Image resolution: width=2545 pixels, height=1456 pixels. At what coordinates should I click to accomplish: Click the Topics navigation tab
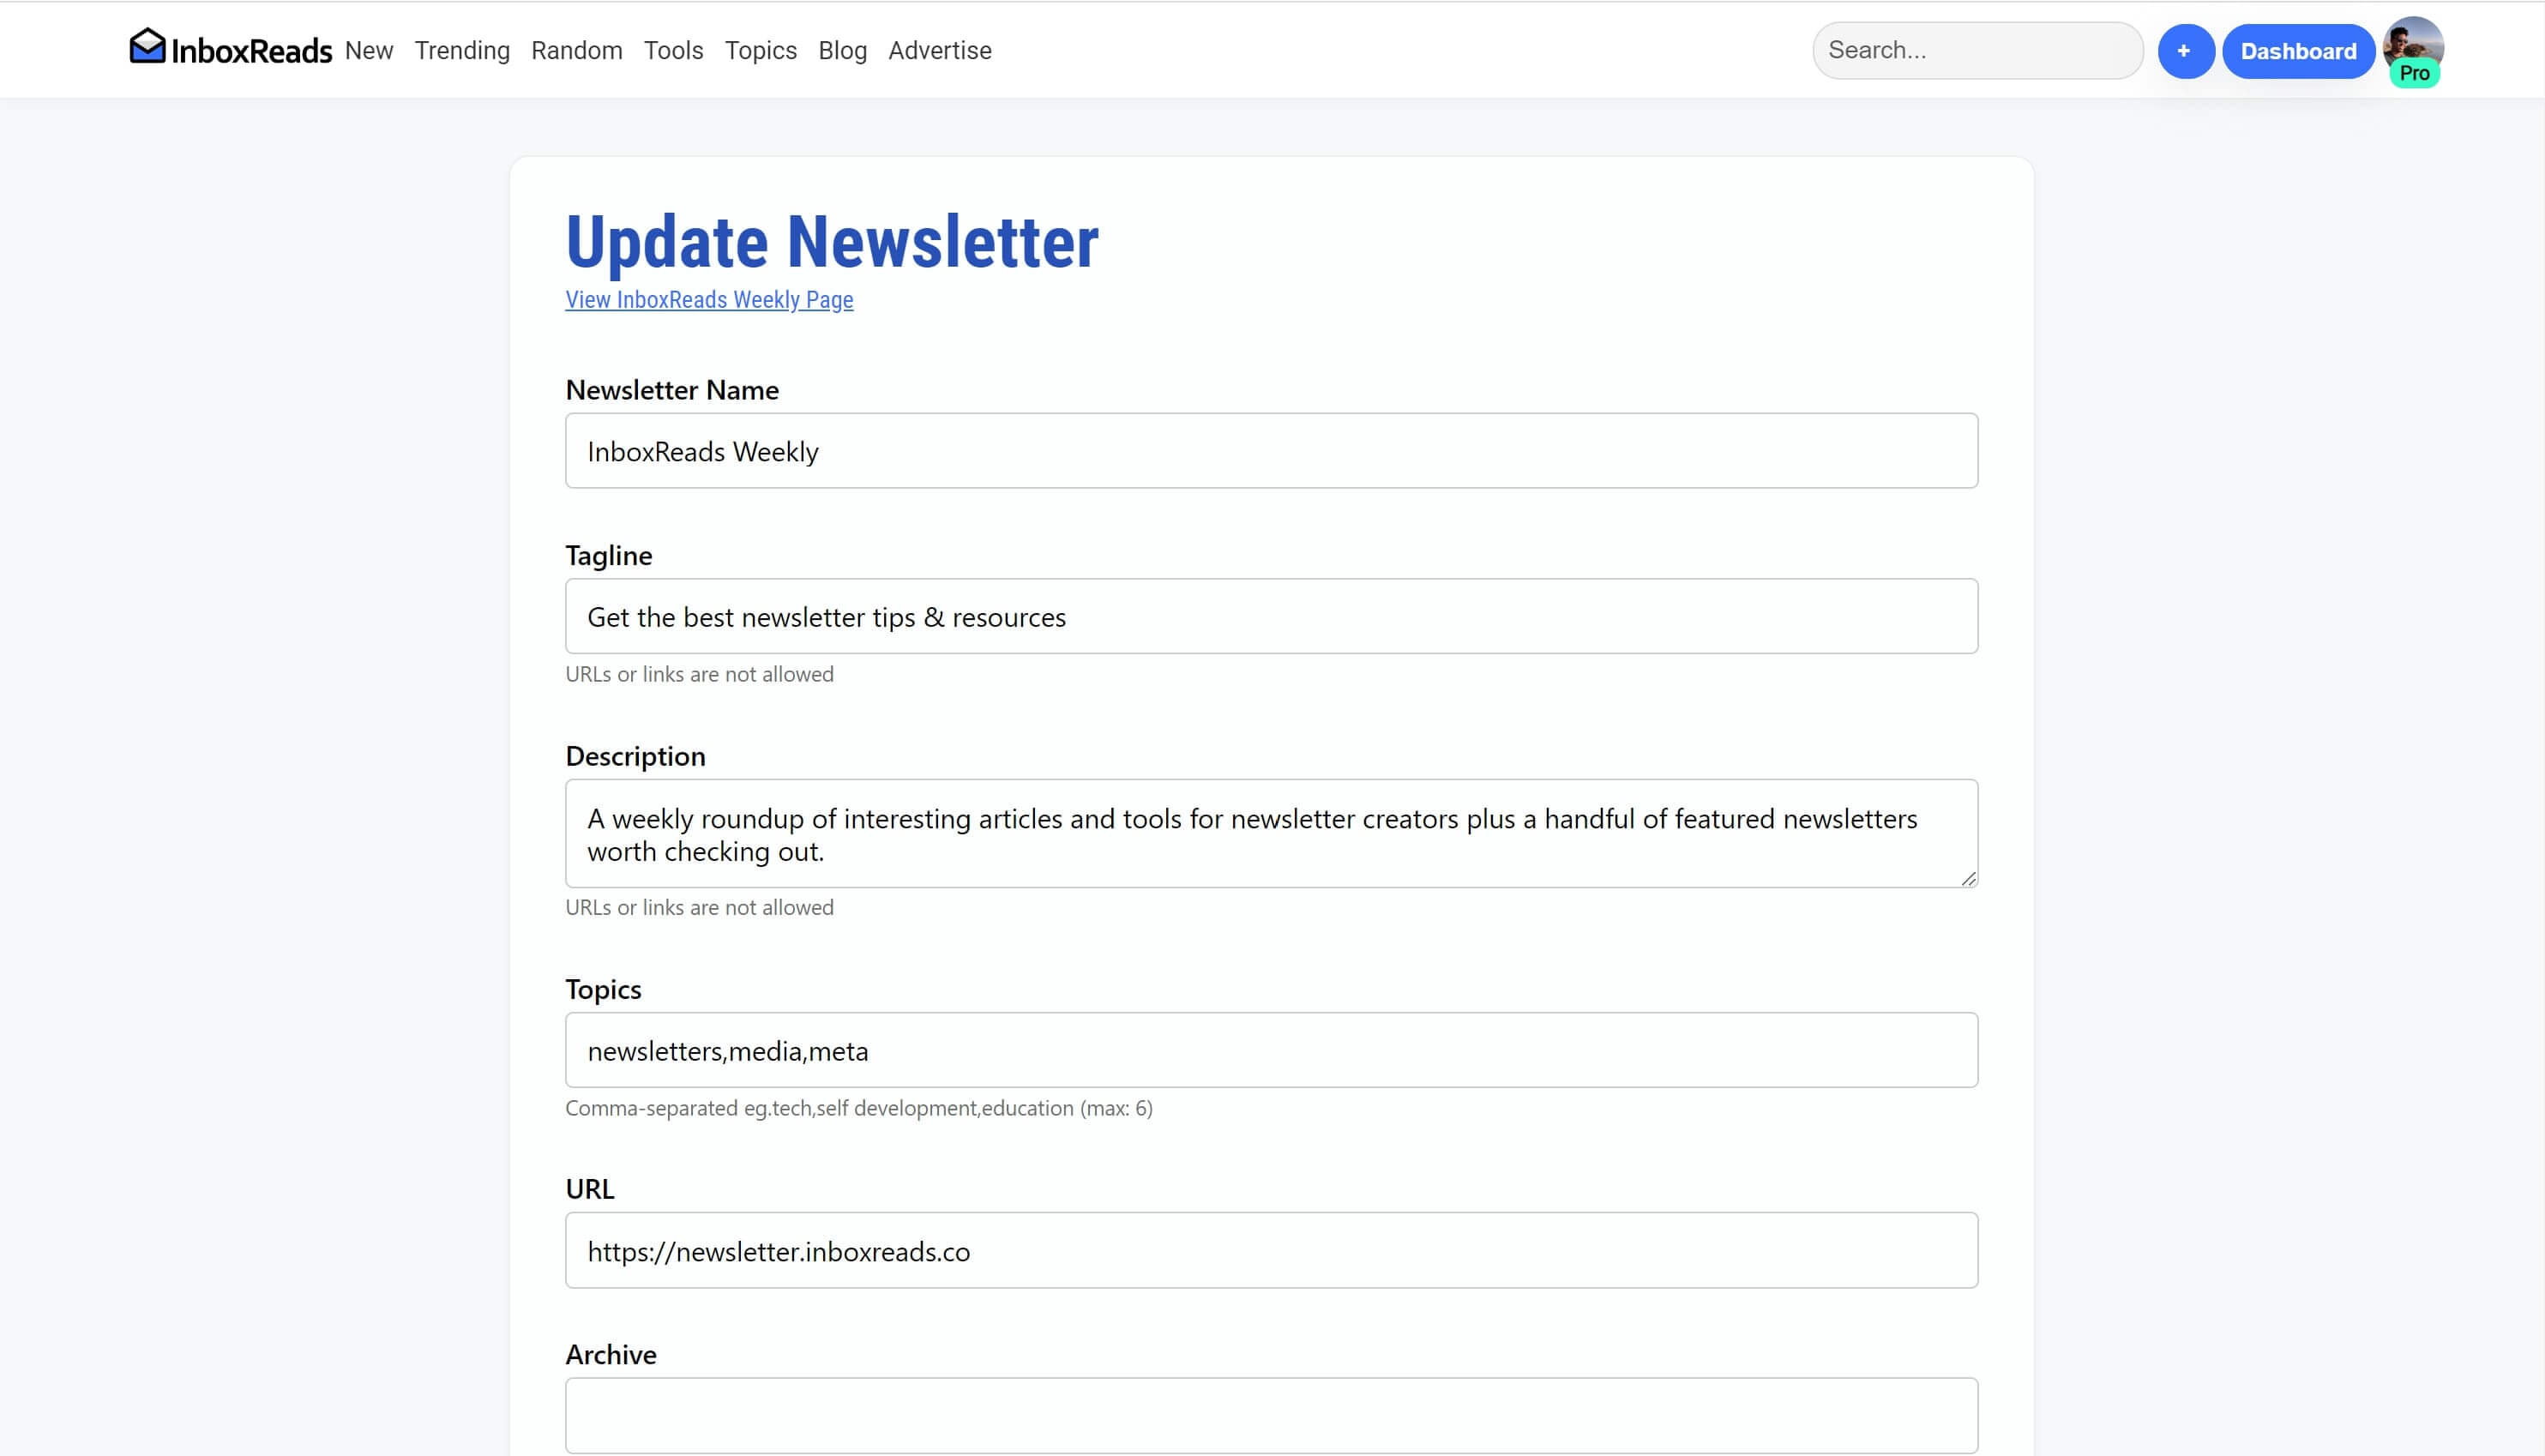[762, 51]
